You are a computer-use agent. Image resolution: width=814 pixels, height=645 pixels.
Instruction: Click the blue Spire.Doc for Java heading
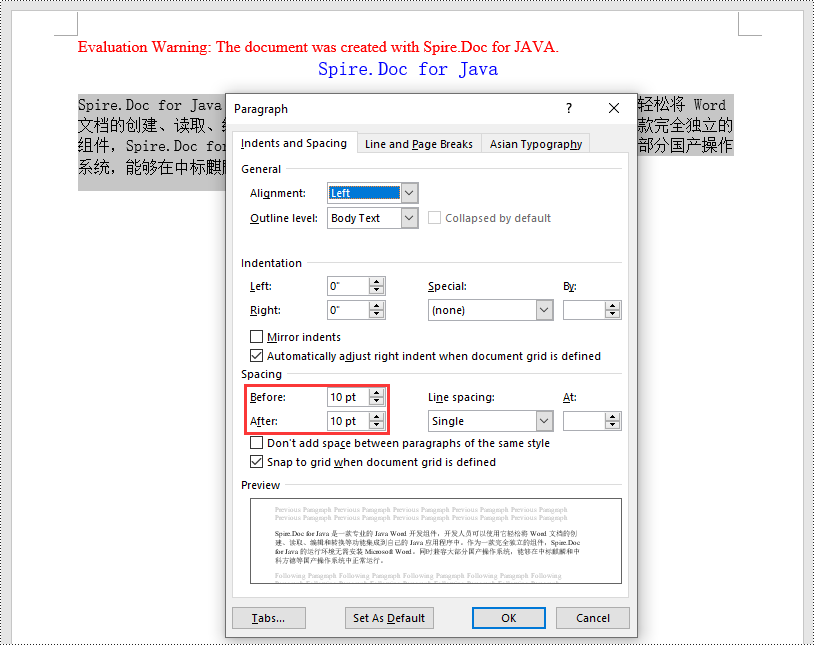(408, 69)
